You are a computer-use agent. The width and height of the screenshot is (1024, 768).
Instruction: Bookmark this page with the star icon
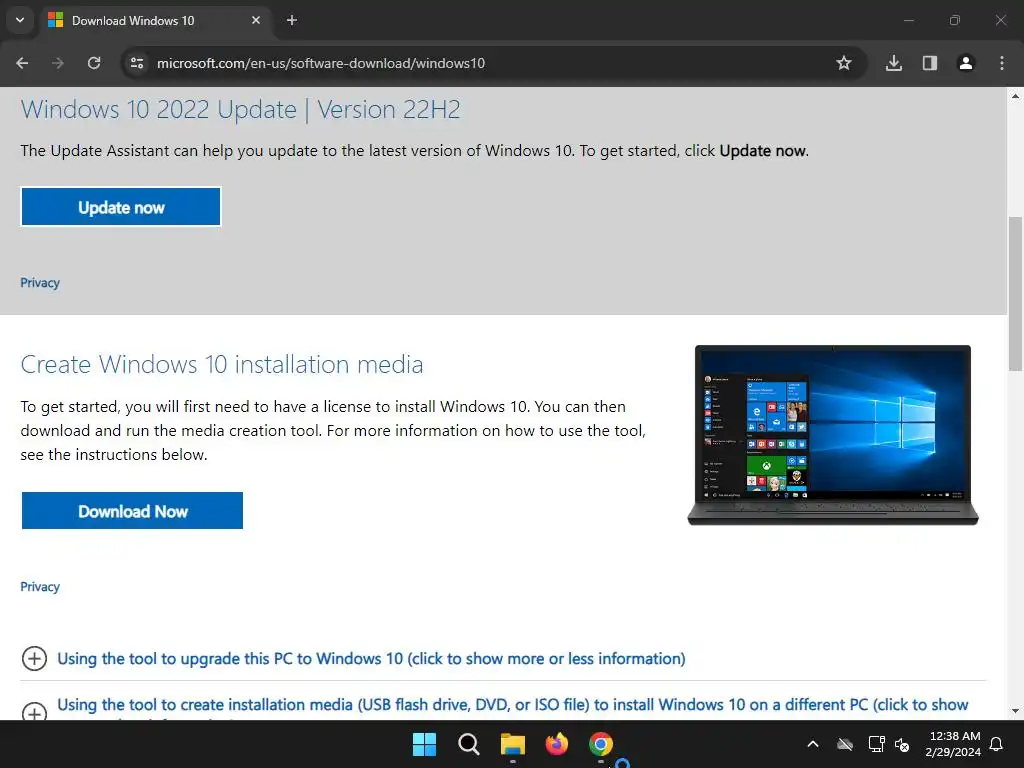coord(844,63)
